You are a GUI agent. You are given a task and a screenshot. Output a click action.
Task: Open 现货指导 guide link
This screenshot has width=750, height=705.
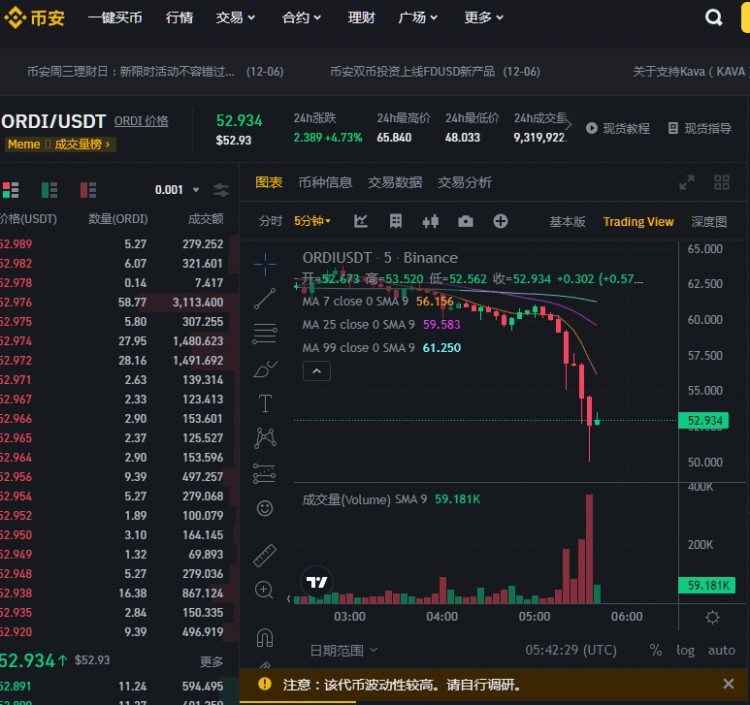click(x=699, y=128)
